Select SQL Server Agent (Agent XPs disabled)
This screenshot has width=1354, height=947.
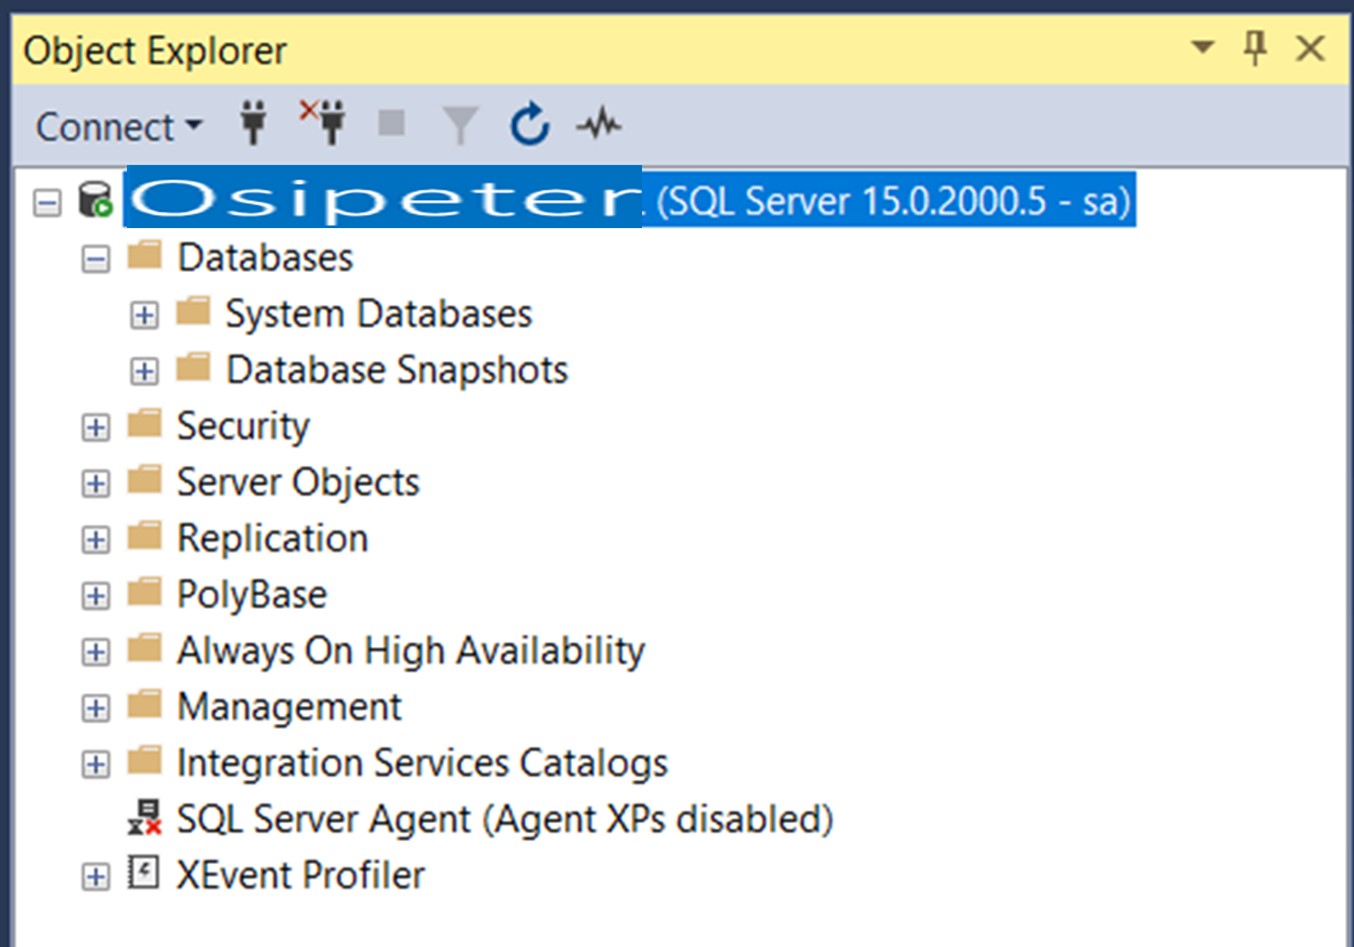(505, 819)
